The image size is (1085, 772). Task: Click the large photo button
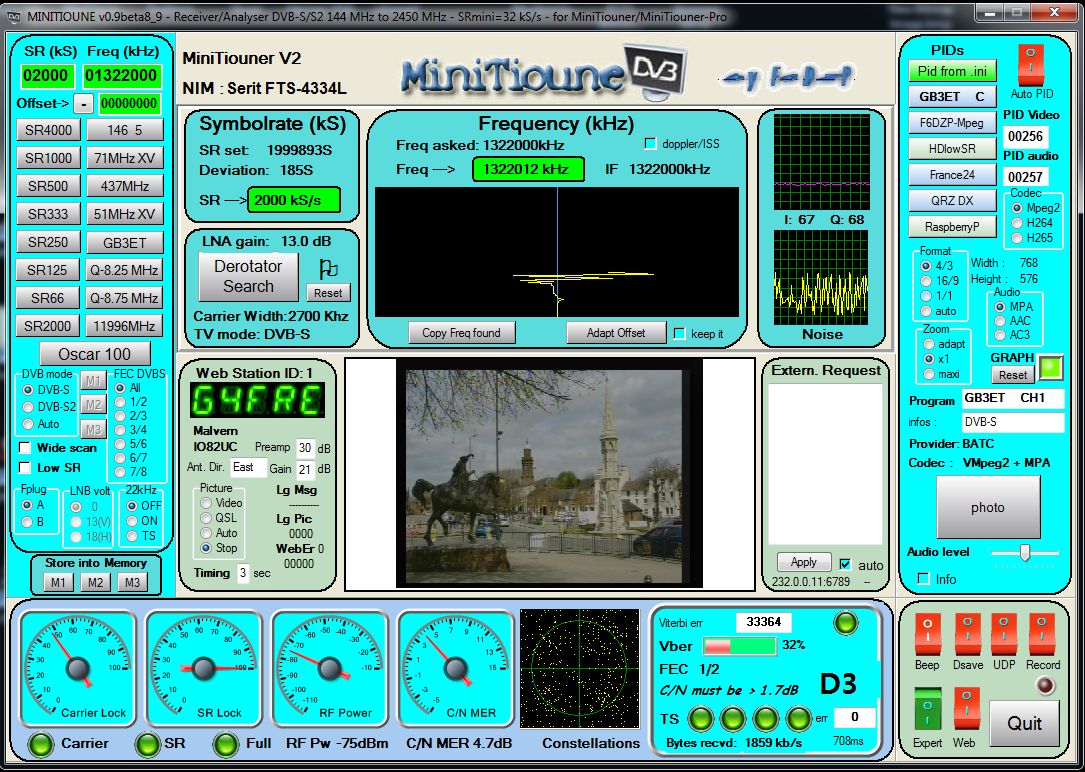pos(988,507)
